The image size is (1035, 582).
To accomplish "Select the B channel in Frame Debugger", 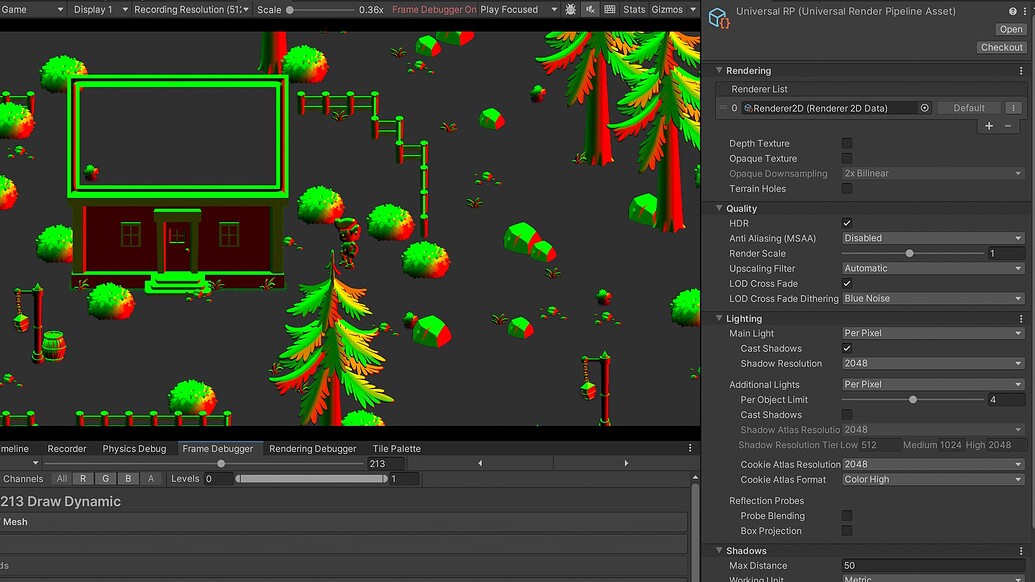I will [128, 479].
